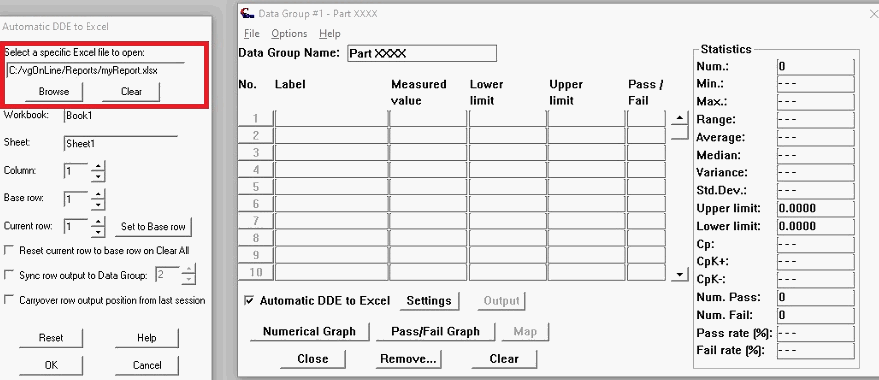Click the Statistics Upper limit field
The height and width of the screenshot is (380, 879).
[x=816, y=208]
